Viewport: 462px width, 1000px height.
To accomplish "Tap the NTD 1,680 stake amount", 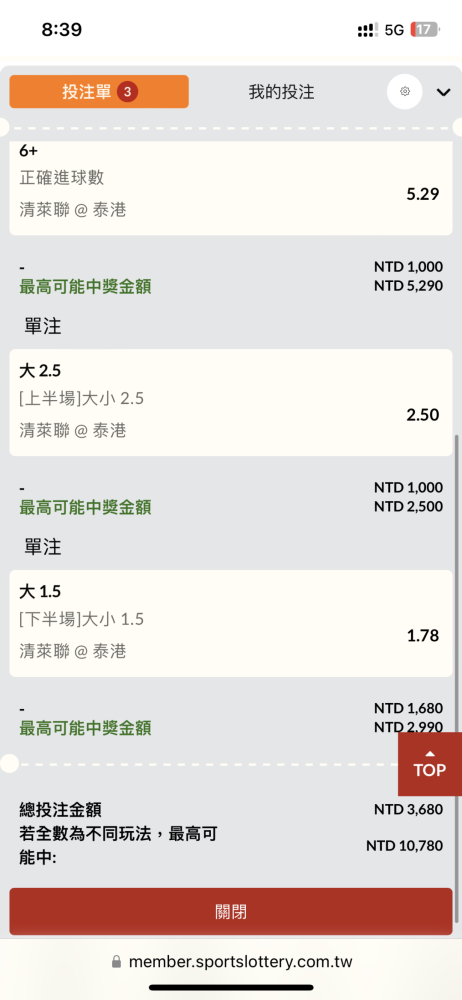I will 408,708.
